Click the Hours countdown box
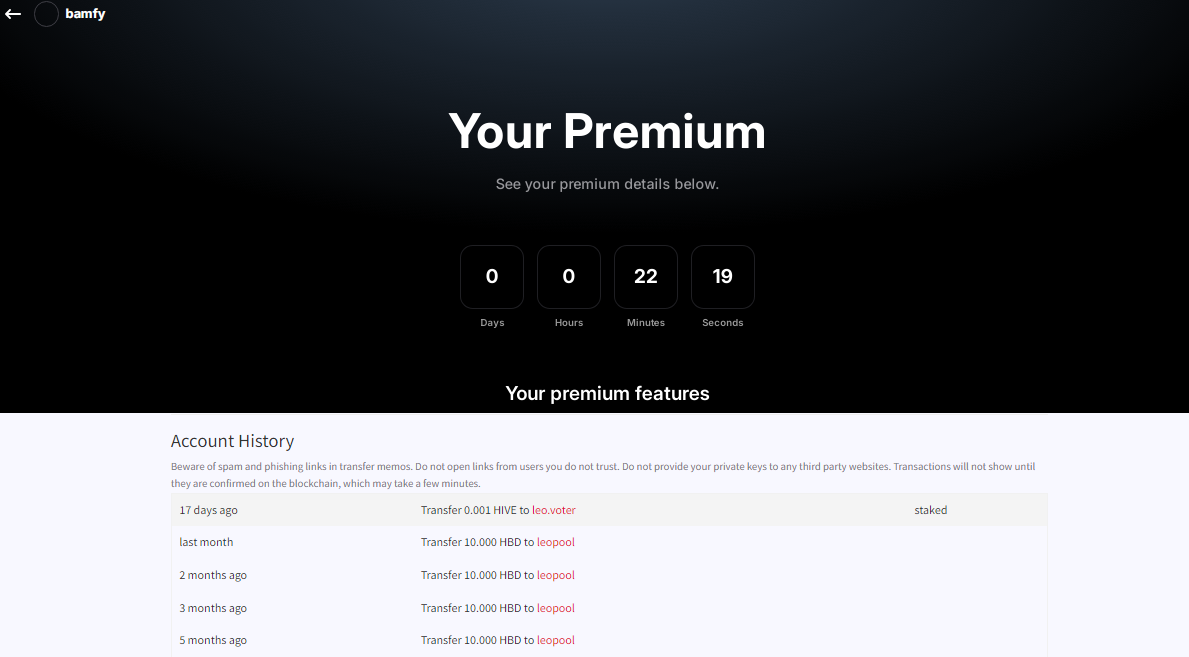This screenshot has height=657, width=1189. pos(568,277)
